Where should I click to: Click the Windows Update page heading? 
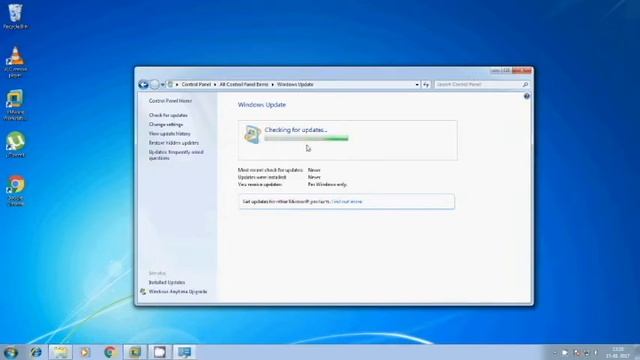[262, 105]
